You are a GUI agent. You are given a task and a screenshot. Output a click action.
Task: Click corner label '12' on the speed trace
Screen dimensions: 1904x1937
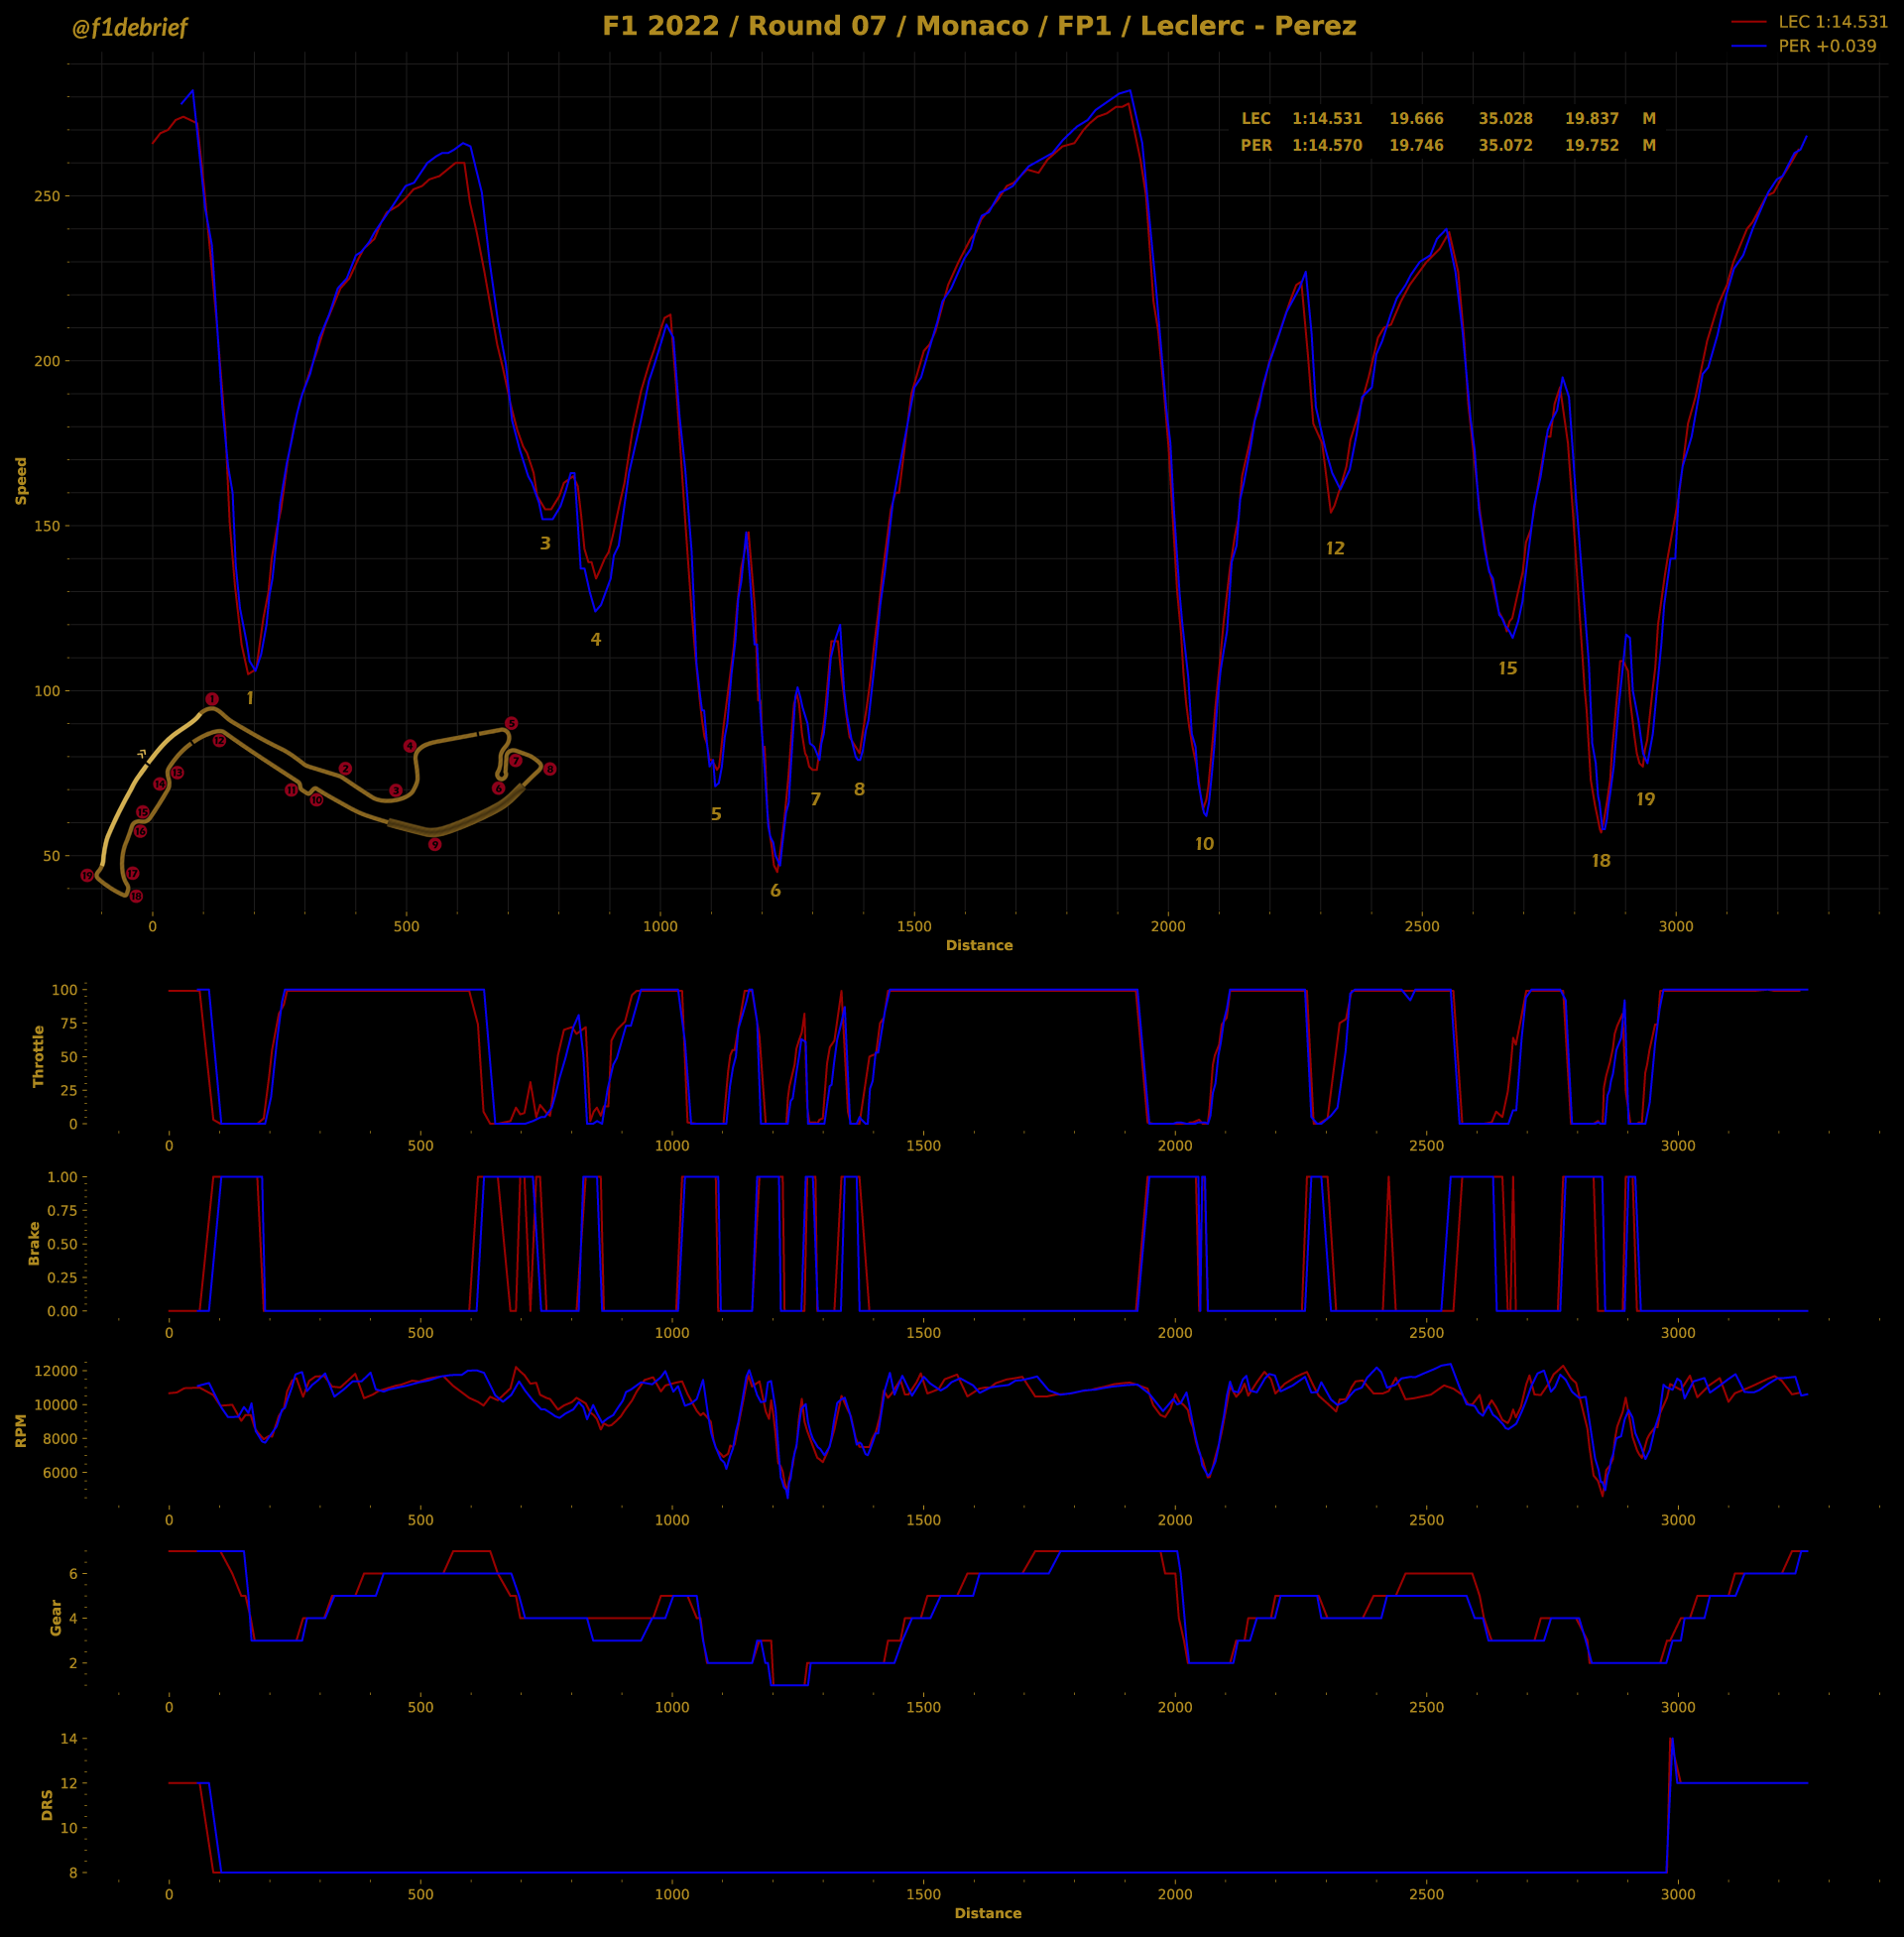[x=1335, y=548]
